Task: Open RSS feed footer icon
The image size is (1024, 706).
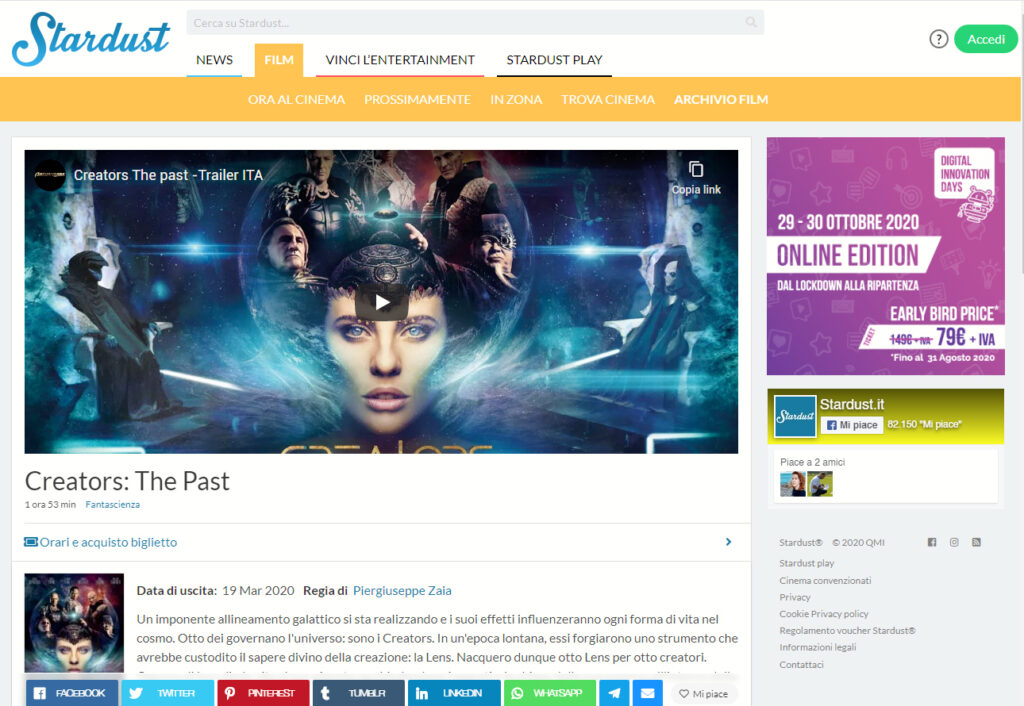Action: pos(976,542)
